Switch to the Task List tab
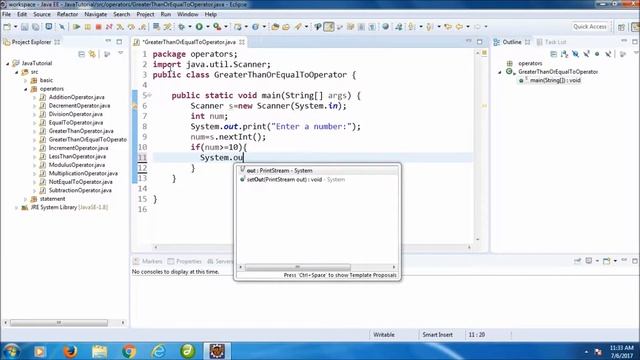 pos(551,42)
